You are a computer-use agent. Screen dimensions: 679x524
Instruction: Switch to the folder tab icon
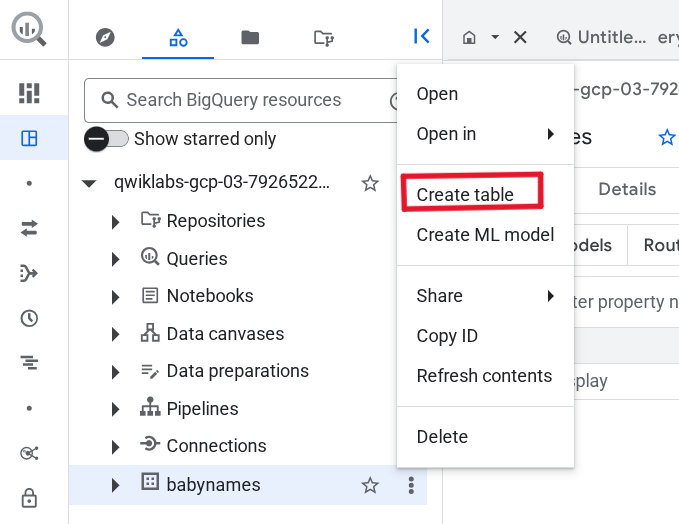pyautogui.click(x=250, y=37)
